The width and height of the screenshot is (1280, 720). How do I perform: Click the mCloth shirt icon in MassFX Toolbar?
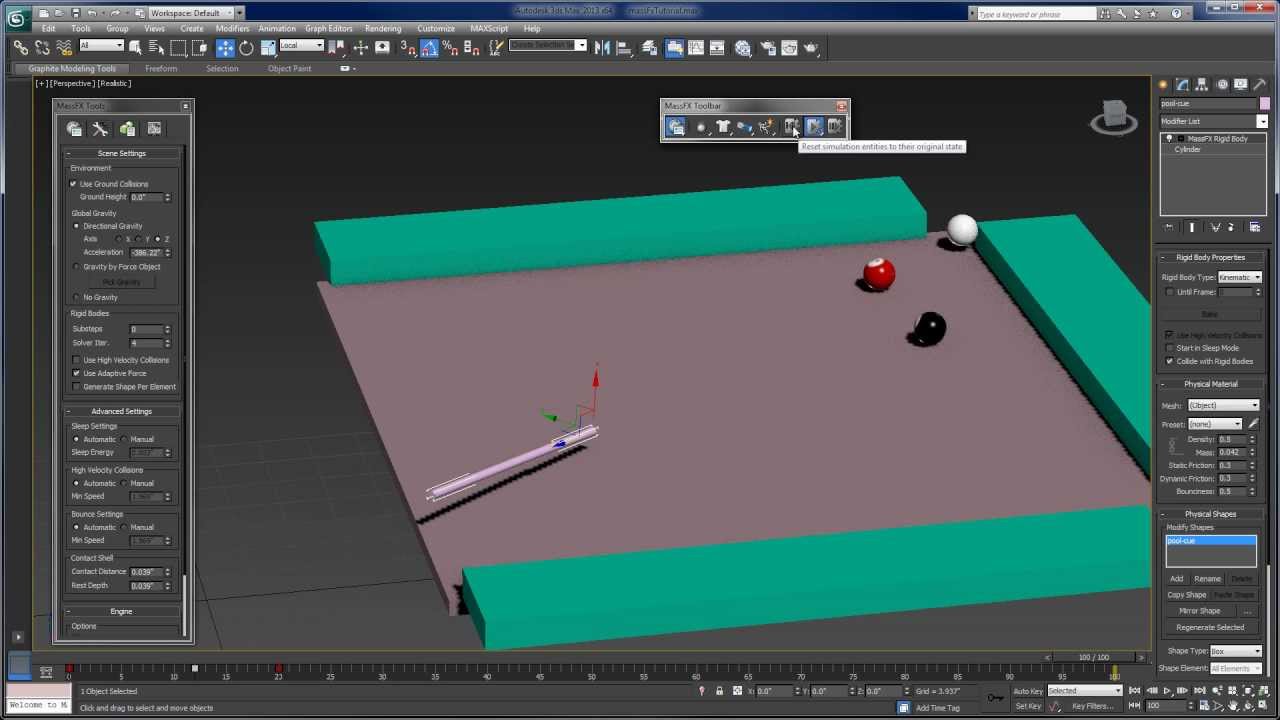pyautogui.click(x=723, y=127)
